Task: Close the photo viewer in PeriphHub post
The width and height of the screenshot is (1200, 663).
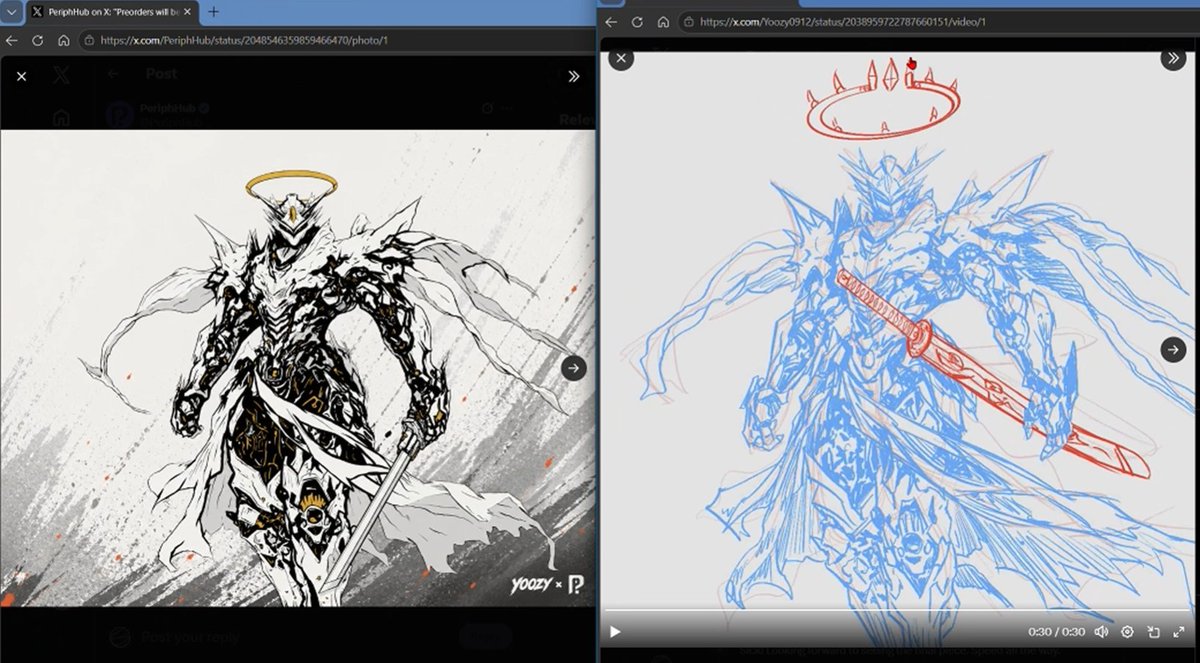Action: 21,76
